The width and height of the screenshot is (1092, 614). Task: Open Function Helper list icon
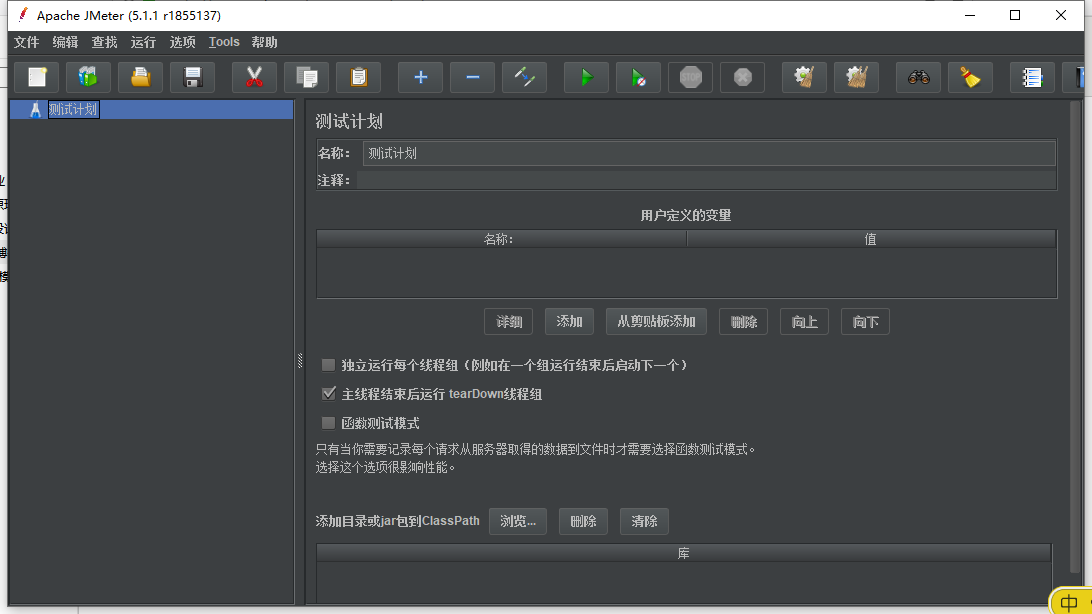[x=1031, y=77]
